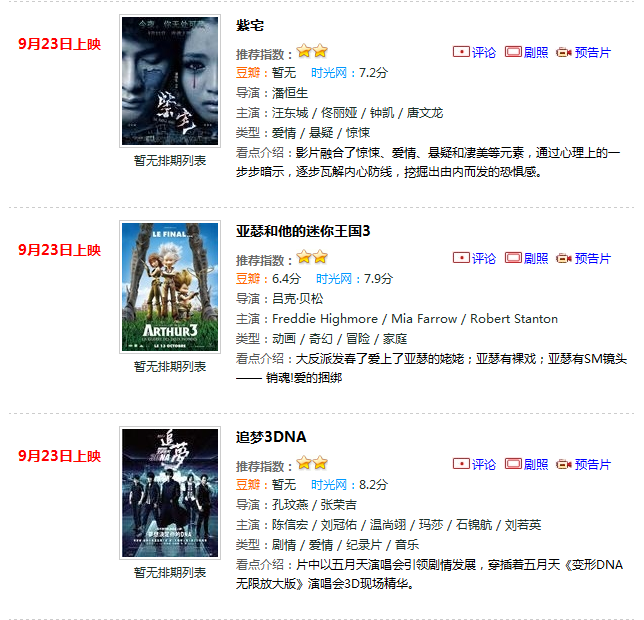
Task: Click the 预告片 camera icon for 追梦3DNA
Action: pyautogui.click(x=564, y=464)
